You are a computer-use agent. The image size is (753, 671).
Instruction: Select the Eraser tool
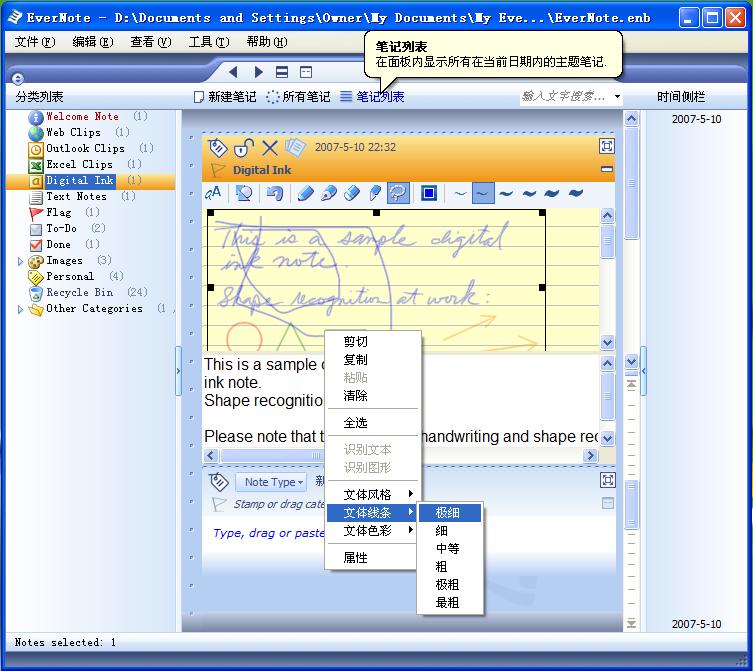point(352,194)
